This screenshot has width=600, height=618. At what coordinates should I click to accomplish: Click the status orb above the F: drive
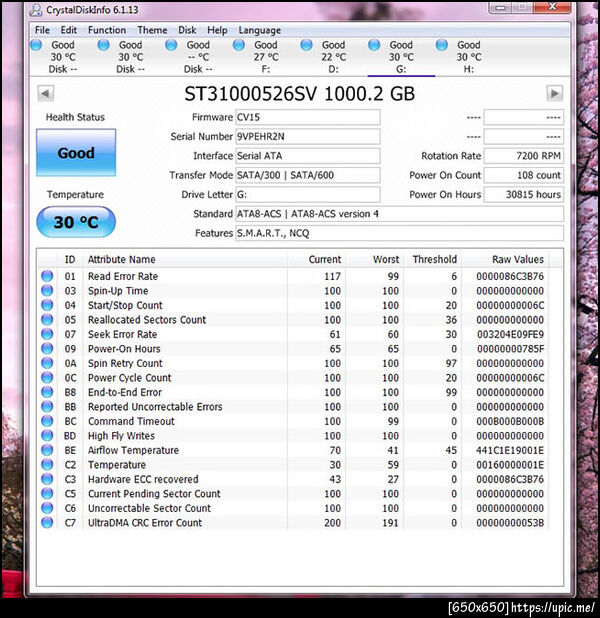click(239, 45)
